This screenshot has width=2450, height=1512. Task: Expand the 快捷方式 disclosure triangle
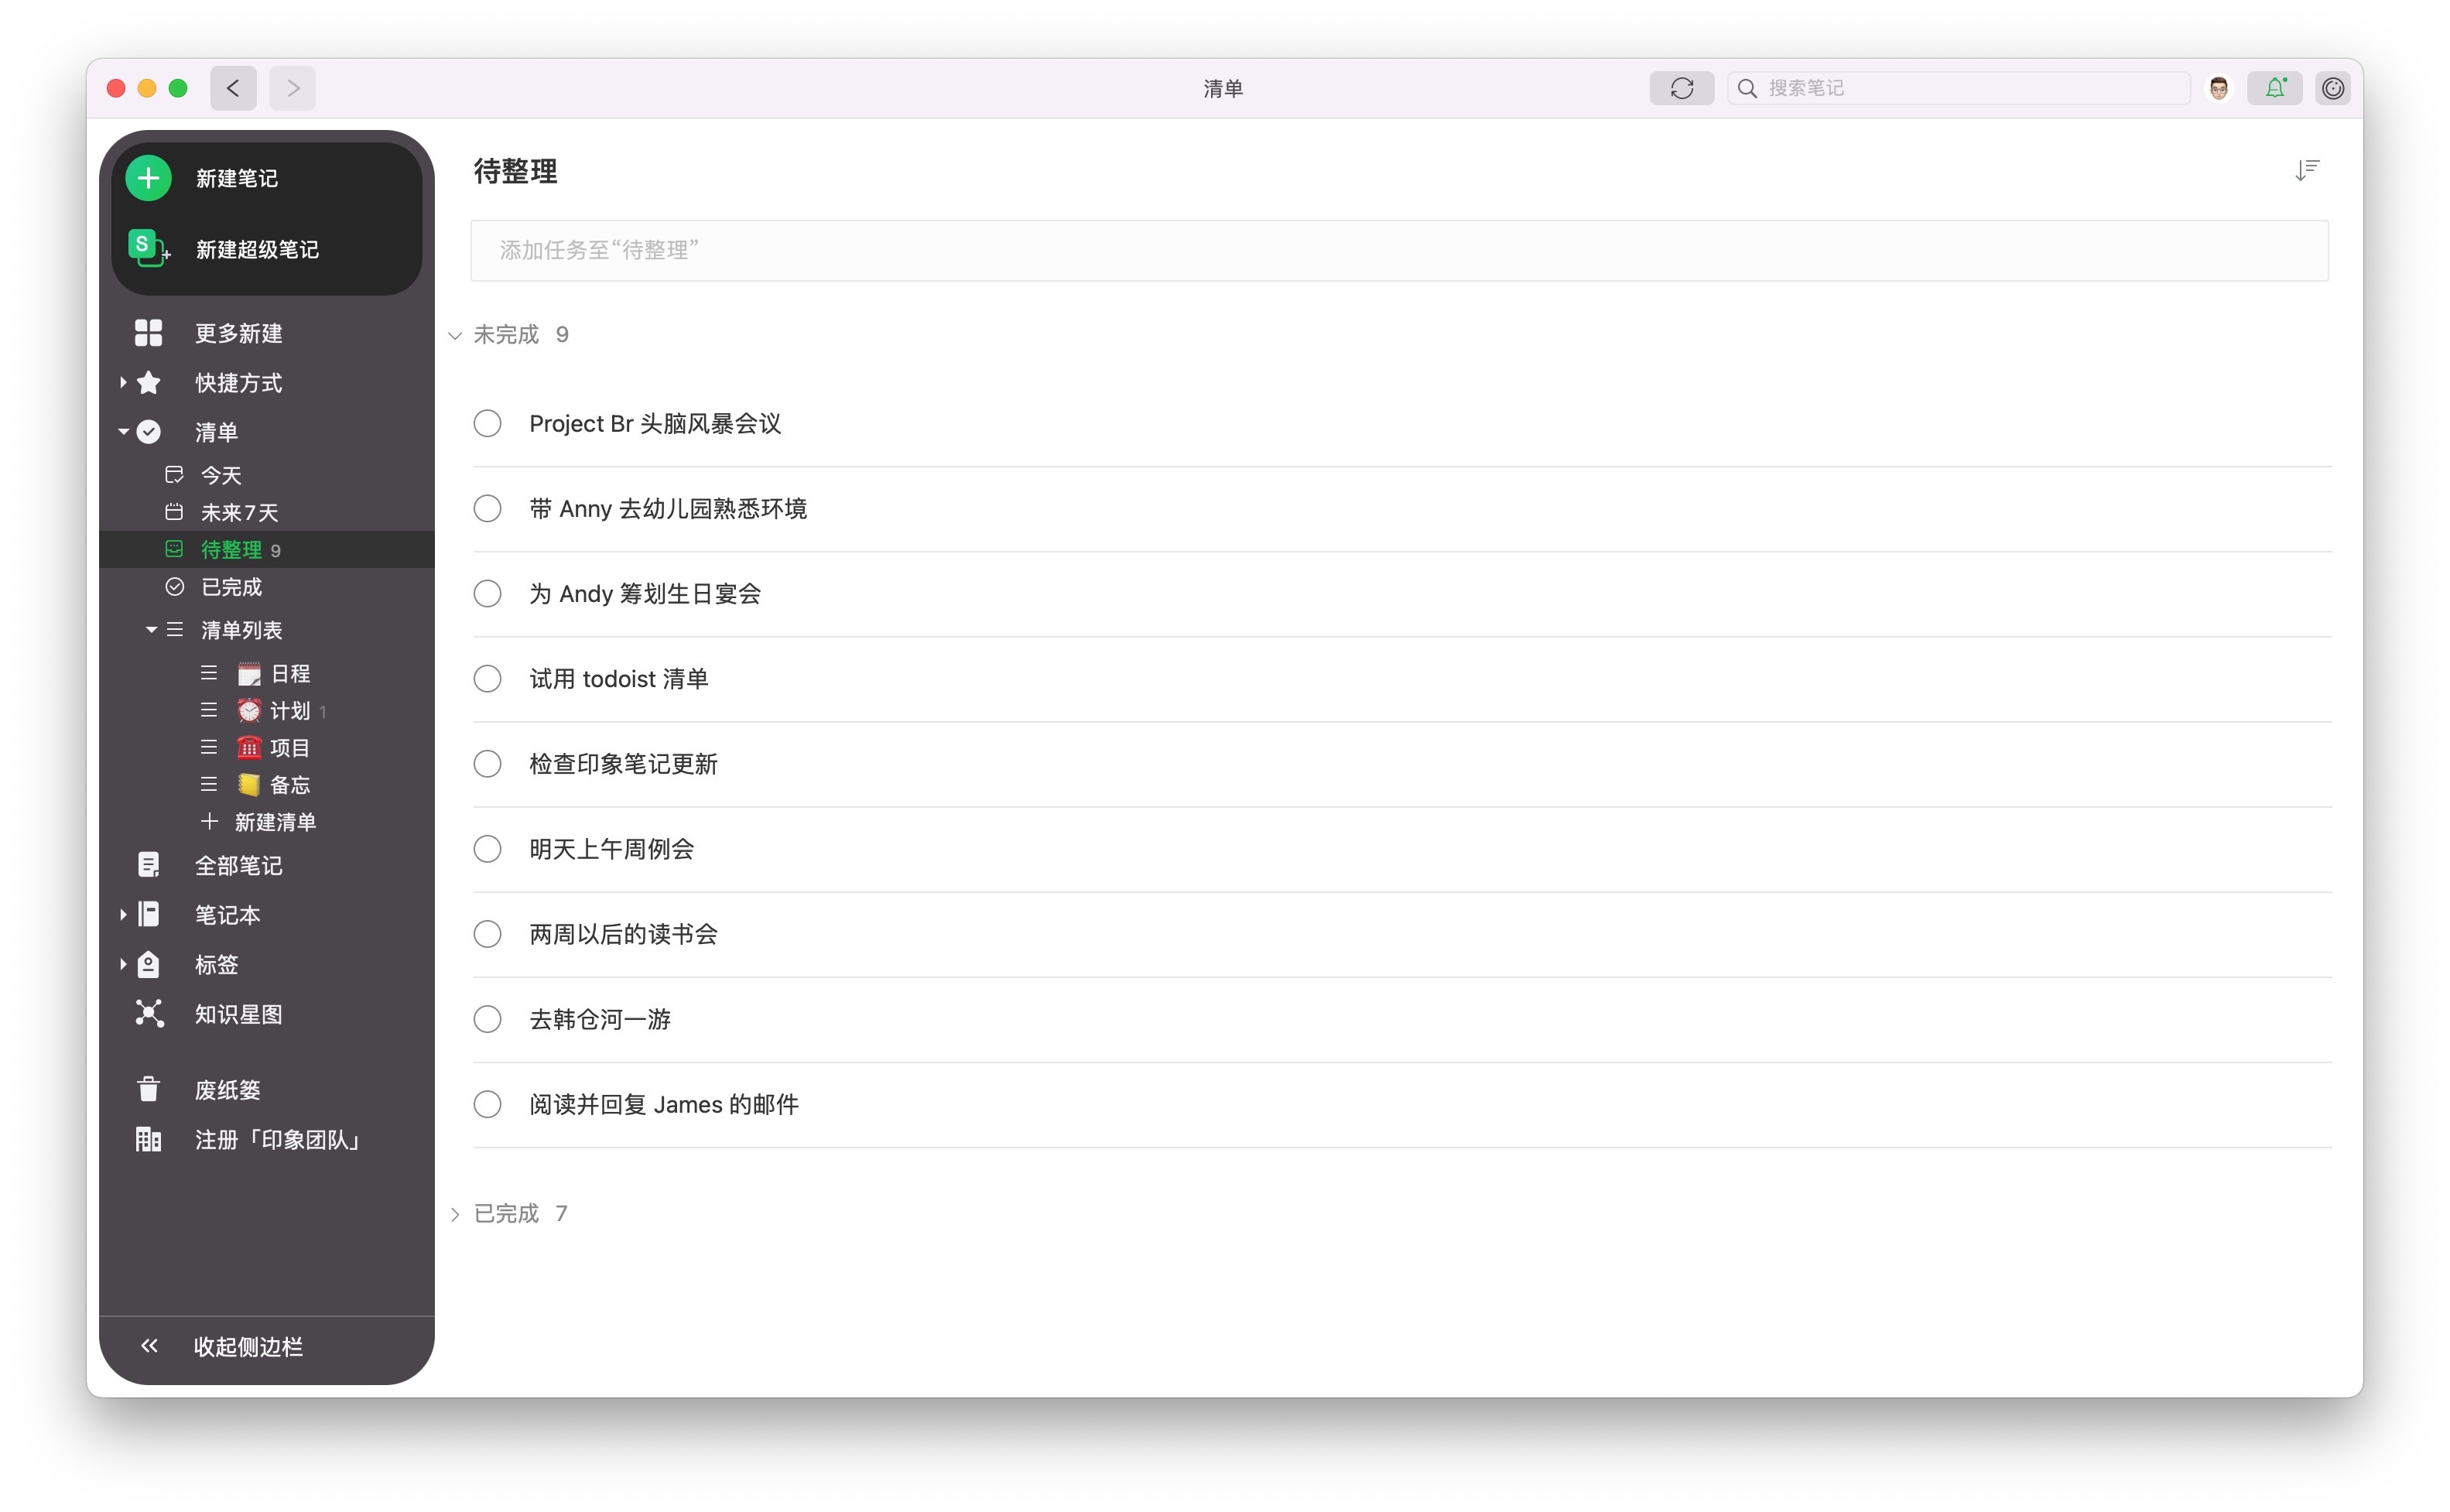pyautogui.click(x=123, y=382)
